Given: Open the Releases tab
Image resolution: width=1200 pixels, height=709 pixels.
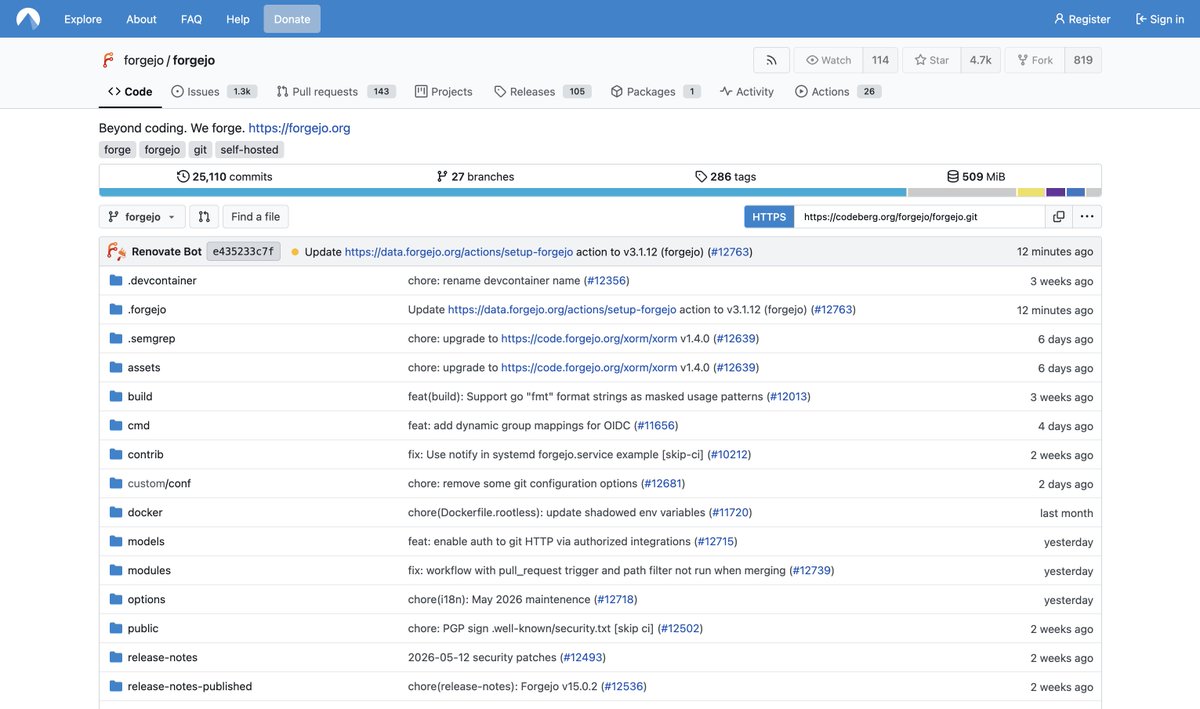Looking at the screenshot, I should (x=542, y=92).
